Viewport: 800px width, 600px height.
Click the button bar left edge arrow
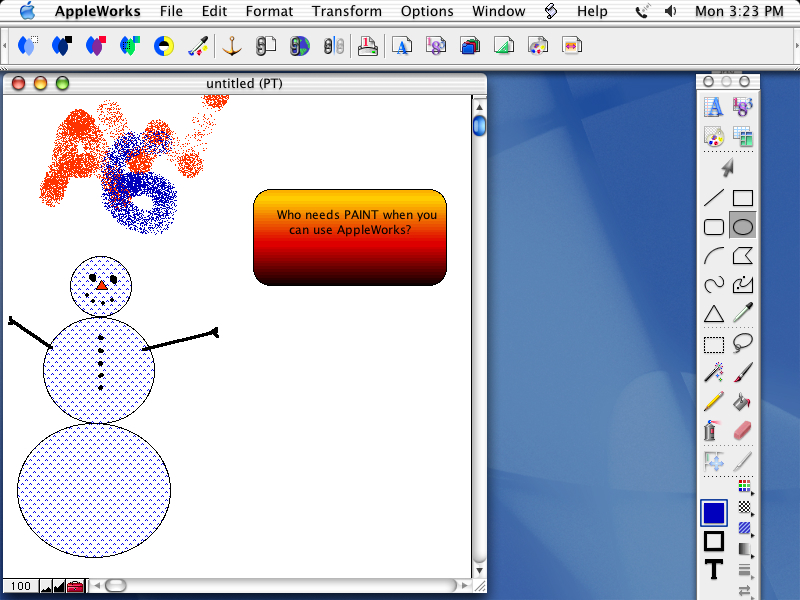pyautogui.click(x=4, y=46)
